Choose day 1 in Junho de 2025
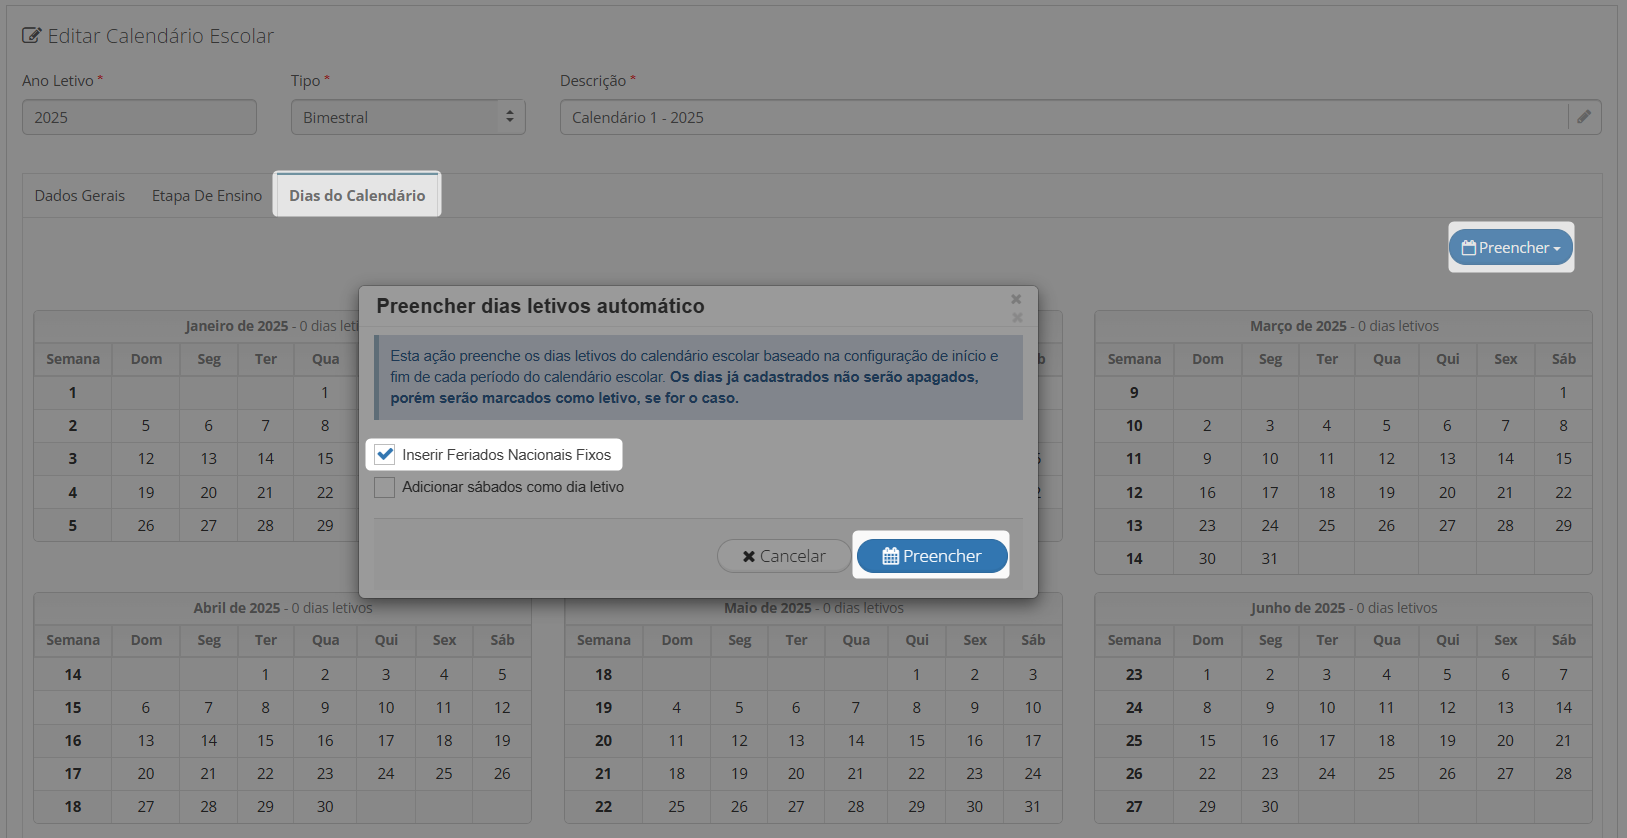Viewport: 1627px width, 838px height. point(1207,675)
